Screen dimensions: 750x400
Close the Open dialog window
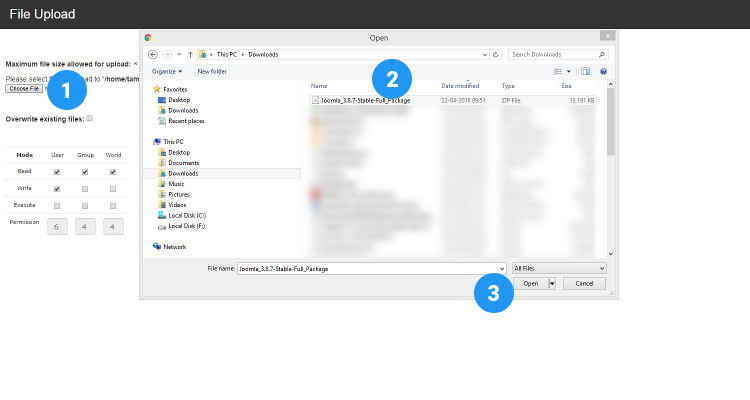(607, 36)
